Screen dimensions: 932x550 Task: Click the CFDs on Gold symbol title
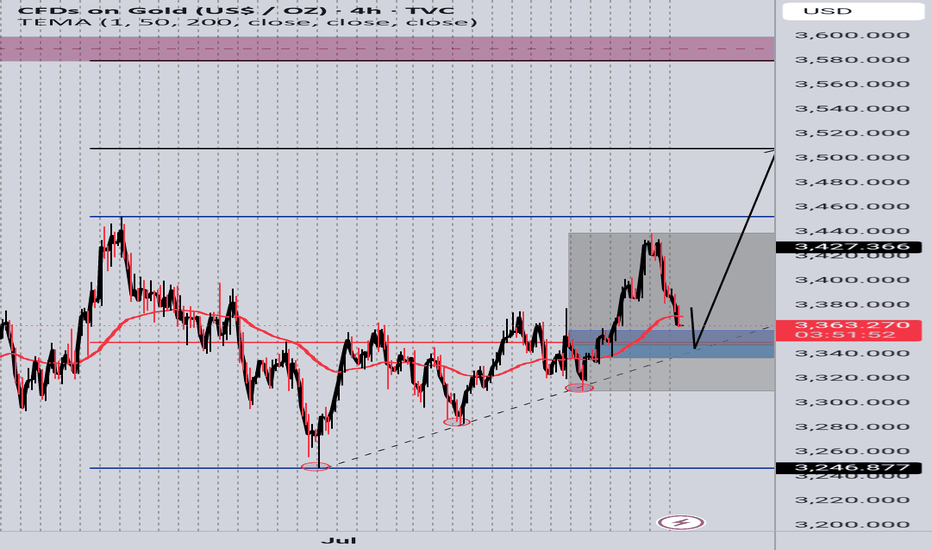[235, 10]
